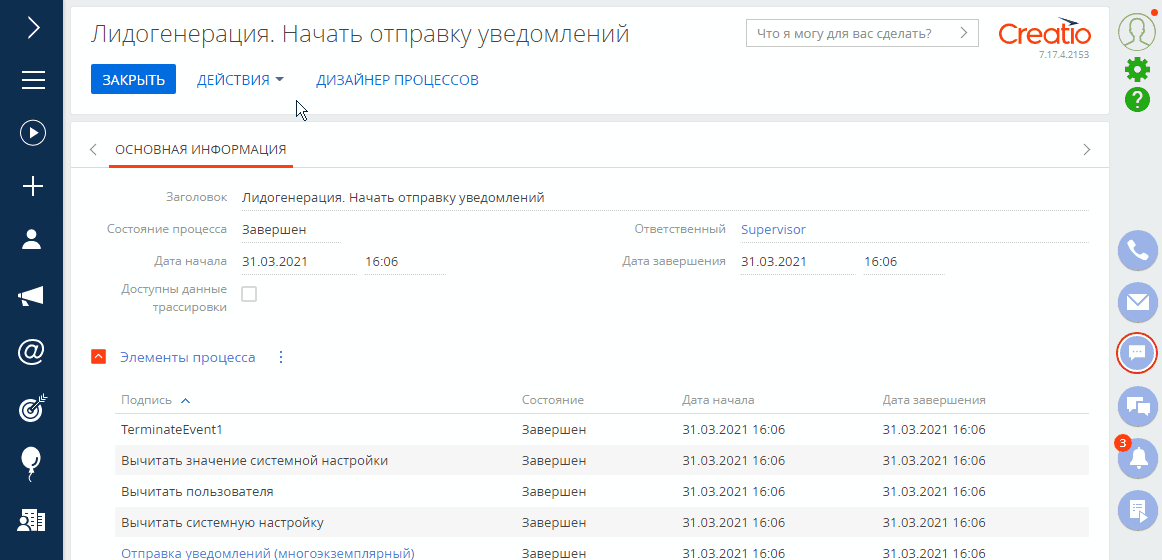Viewport: 1162px width, 560px height.
Task: Open the phone calls panel
Action: click(x=1137, y=250)
